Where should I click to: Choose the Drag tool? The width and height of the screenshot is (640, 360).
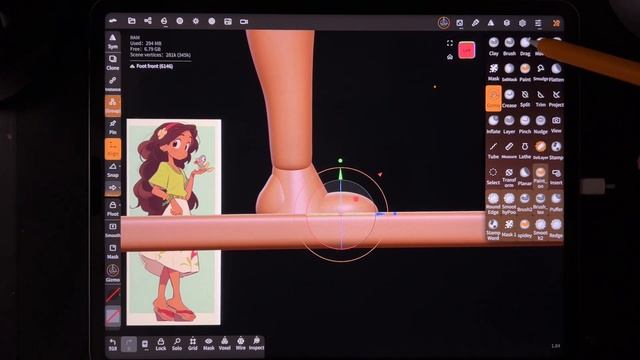pyautogui.click(x=525, y=46)
